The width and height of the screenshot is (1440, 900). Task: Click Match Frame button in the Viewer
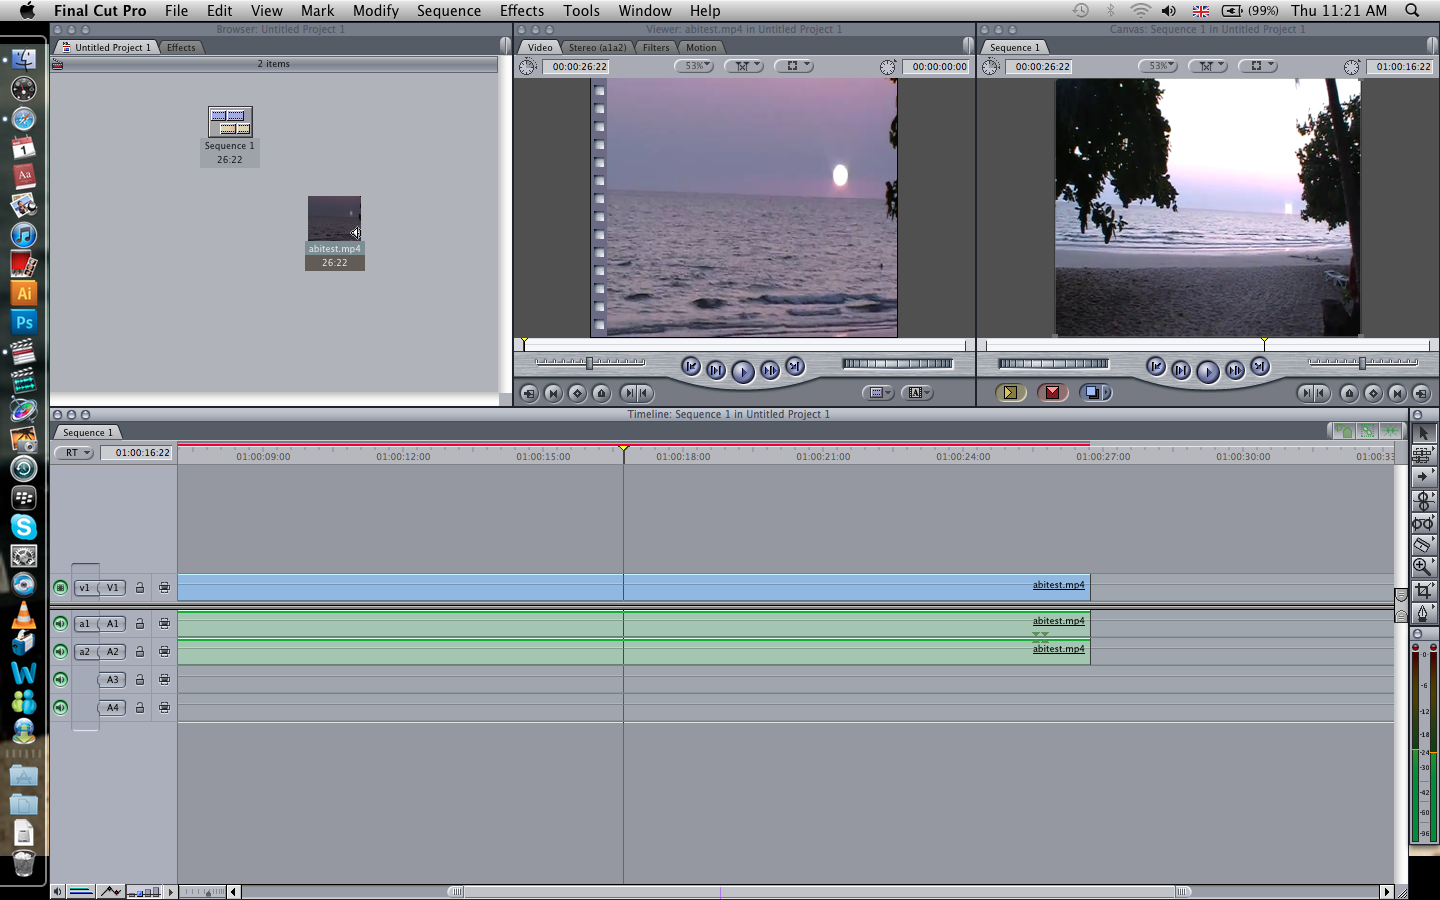click(x=529, y=393)
